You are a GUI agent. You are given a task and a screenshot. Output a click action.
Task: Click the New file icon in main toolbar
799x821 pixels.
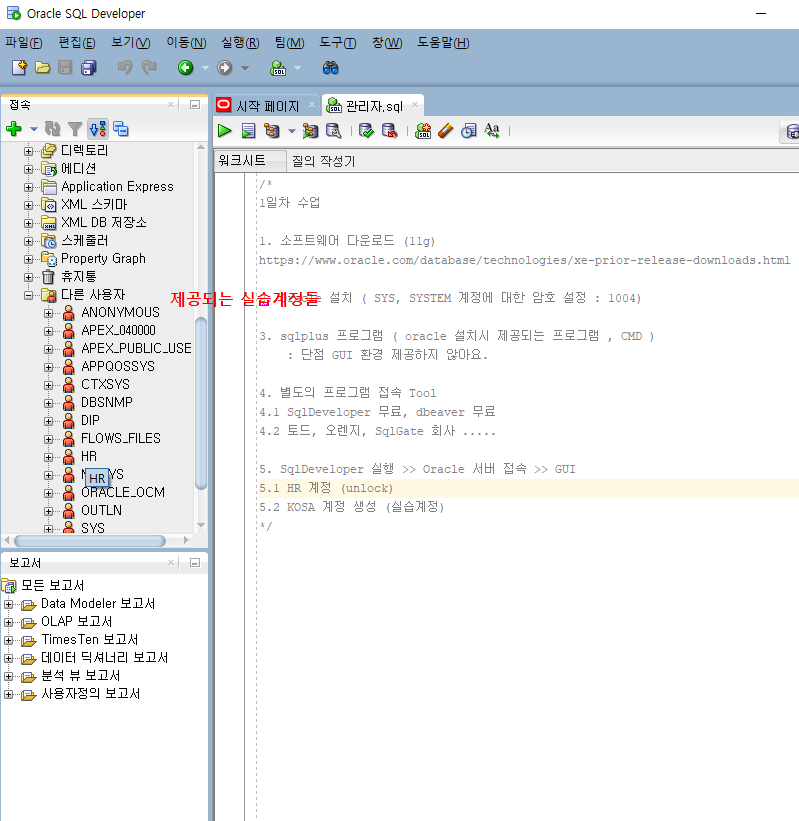[x=19, y=68]
